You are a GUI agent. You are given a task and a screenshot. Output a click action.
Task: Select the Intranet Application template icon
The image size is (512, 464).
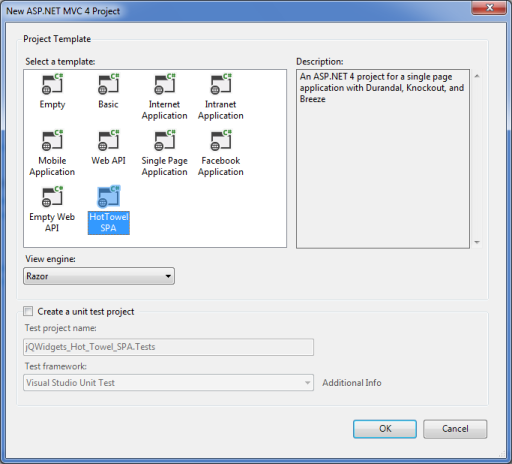pos(221,84)
